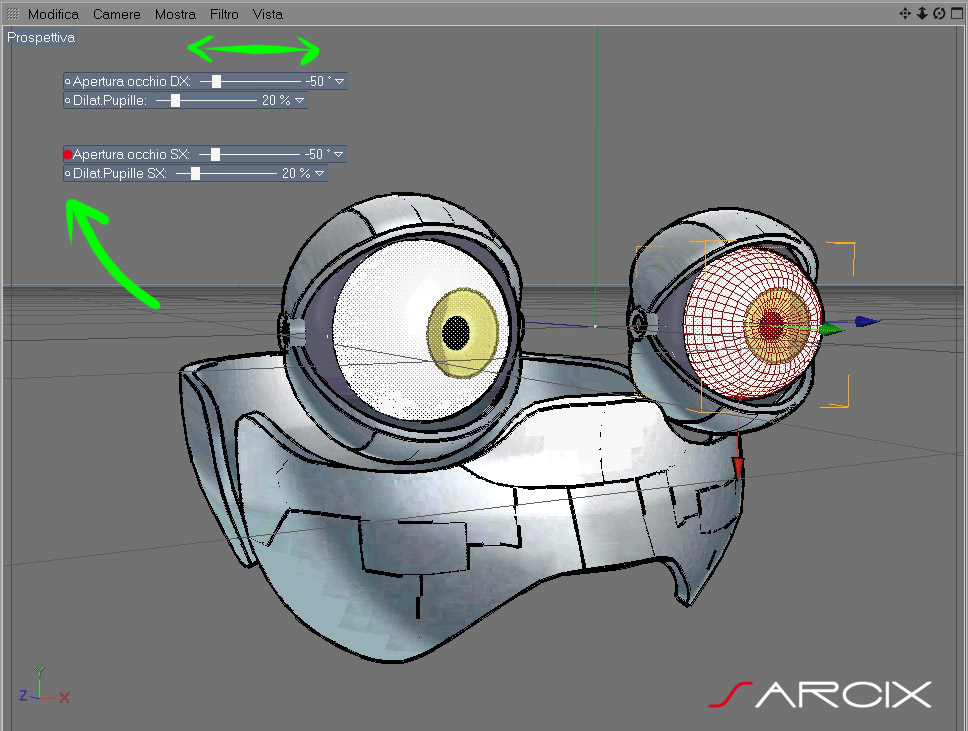This screenshot has height=731, width=968.
Task: Expand the Apertura occhio DX value arrow
Action: point(340,81)
